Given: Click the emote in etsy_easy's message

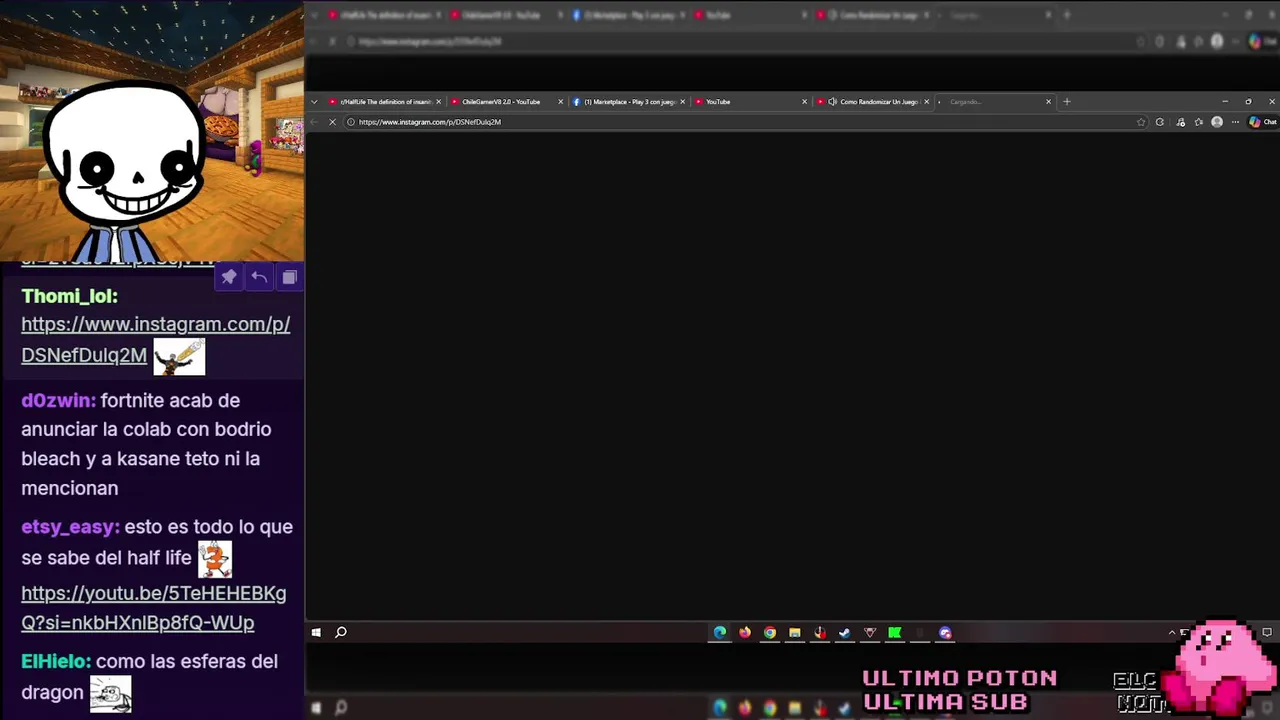Looking at the screenshot, I should point(214,559).
